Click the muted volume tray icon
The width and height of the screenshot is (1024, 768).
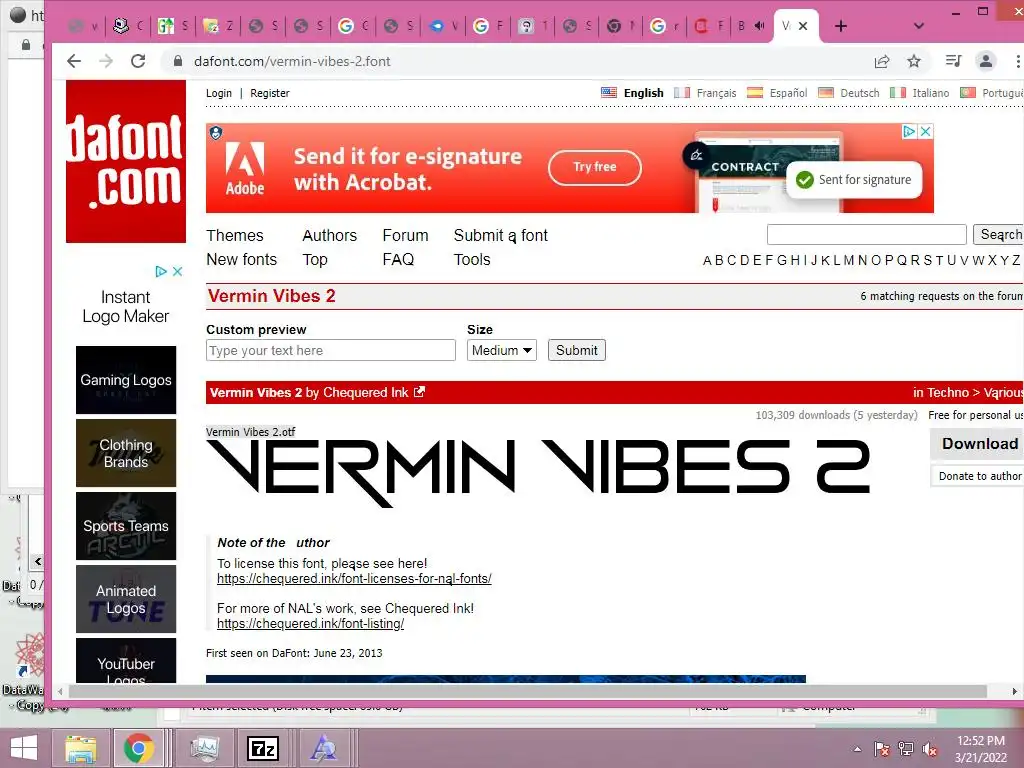pos(930,748)
